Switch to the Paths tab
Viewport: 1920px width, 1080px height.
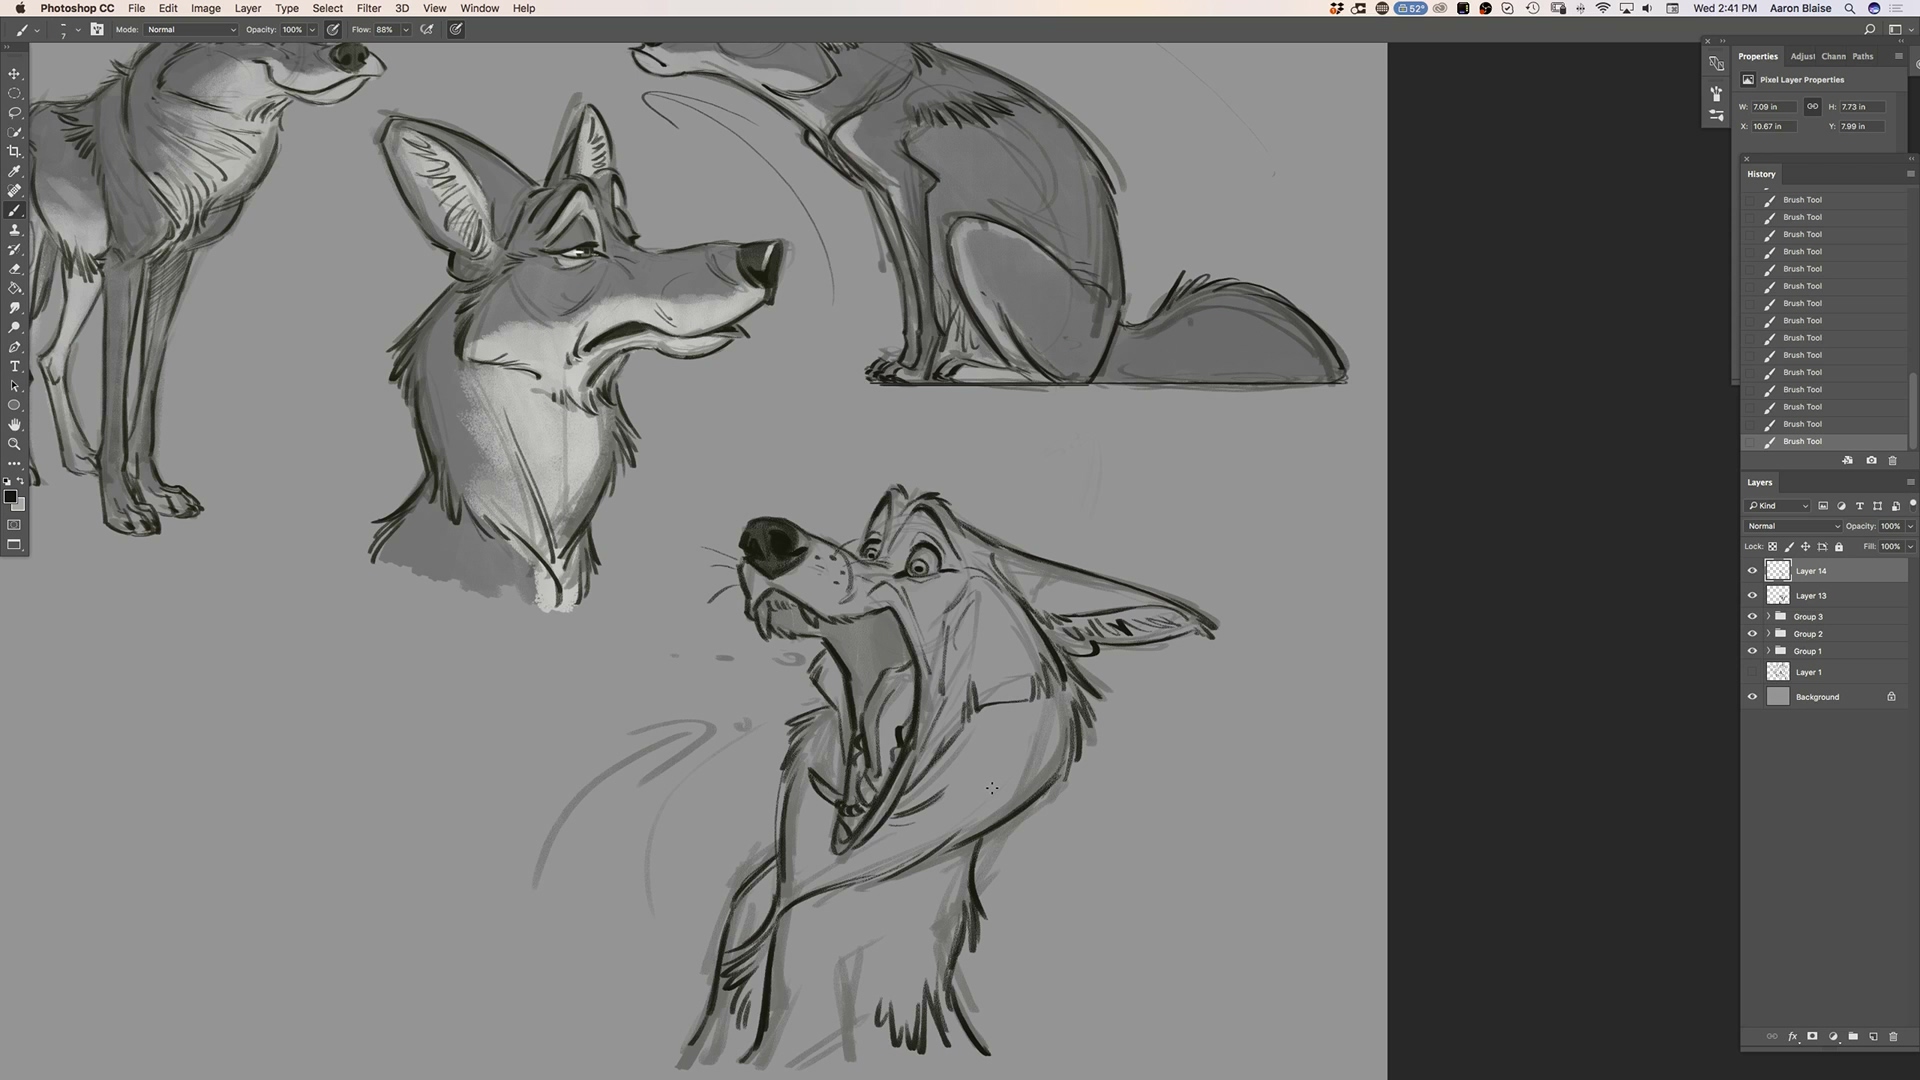coord(1862,56)
